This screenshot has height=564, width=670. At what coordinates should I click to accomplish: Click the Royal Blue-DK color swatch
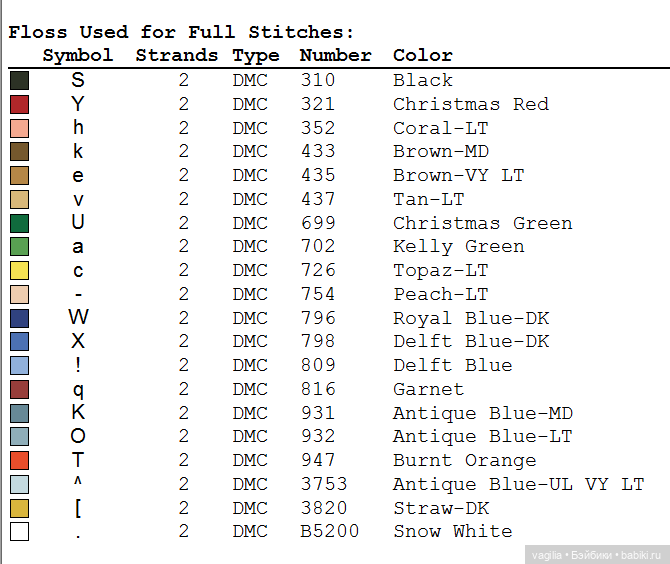click(19, 318)
